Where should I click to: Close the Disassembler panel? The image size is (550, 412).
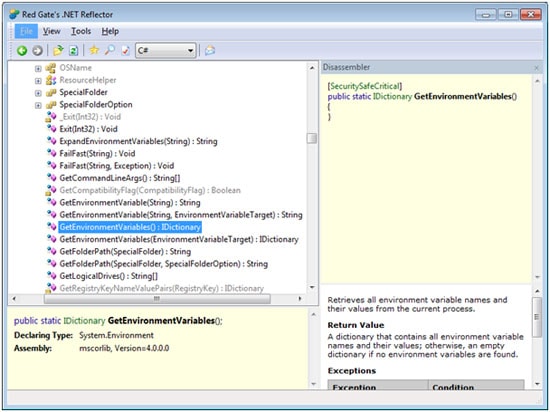[x=536, y=68]
